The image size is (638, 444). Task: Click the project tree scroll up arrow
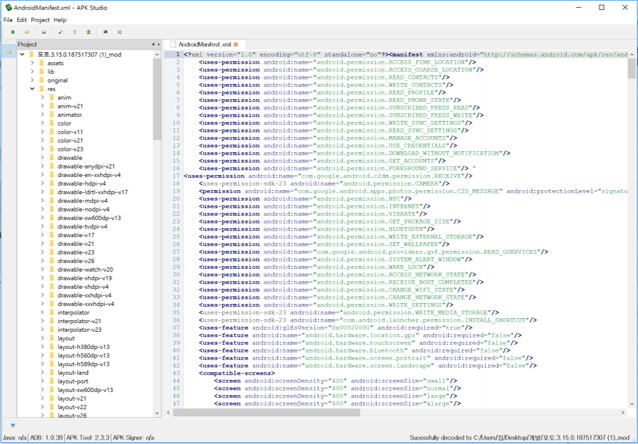(x=157, y=54)
